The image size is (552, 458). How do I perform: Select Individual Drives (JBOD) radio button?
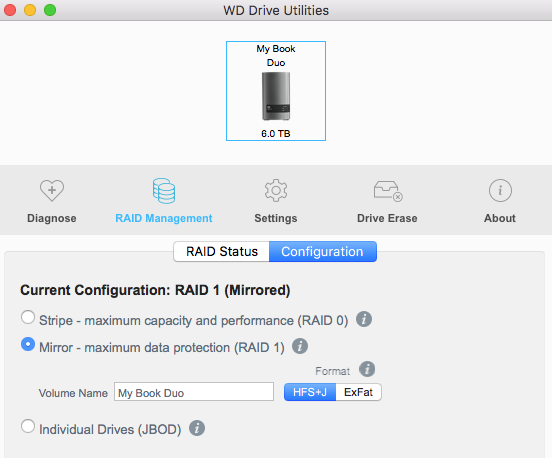click(x=28, y=426)
